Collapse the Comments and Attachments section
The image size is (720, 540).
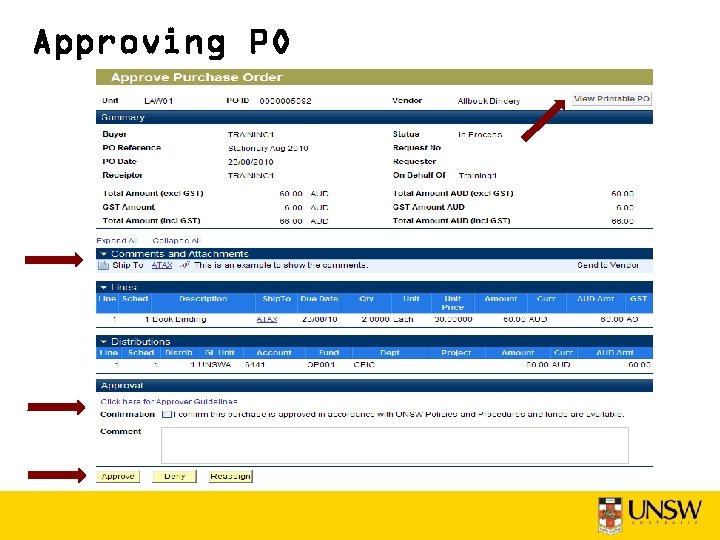[x=104, y=254]
